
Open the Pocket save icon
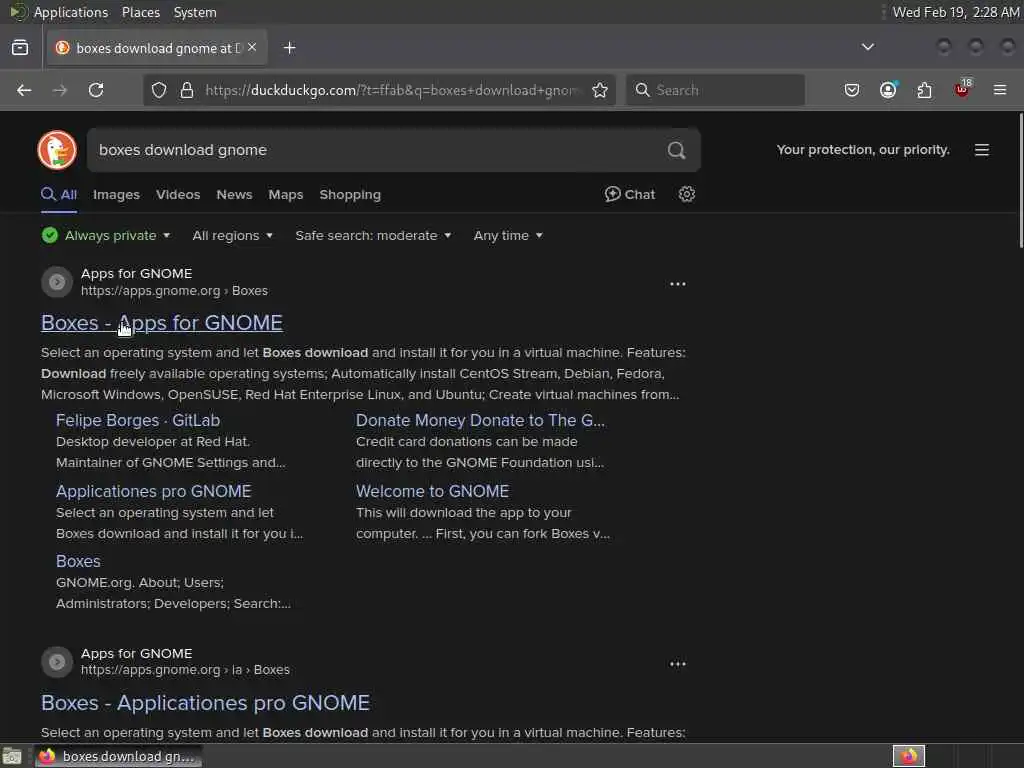click(852, 90)
